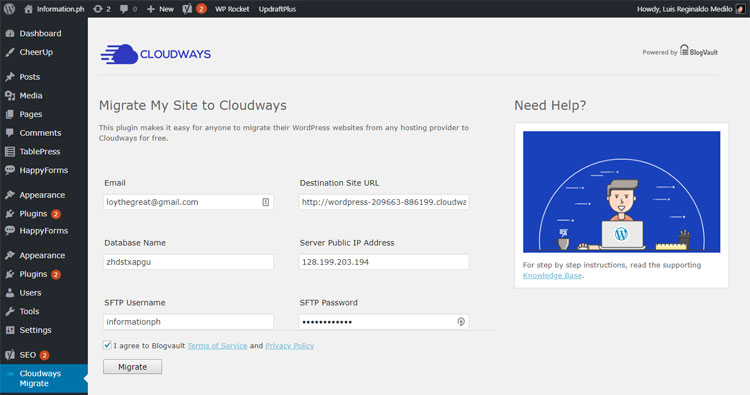This screenshot has height=395, width=750.
Task: Open the Terms of Service link
Action: [x=217, y=346]
